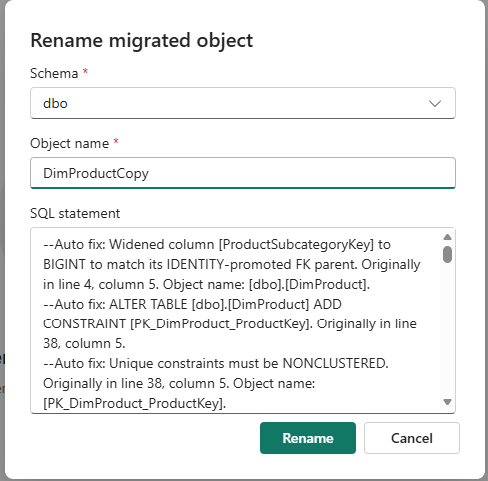Click the 'Schema' field label

(54, 73)
